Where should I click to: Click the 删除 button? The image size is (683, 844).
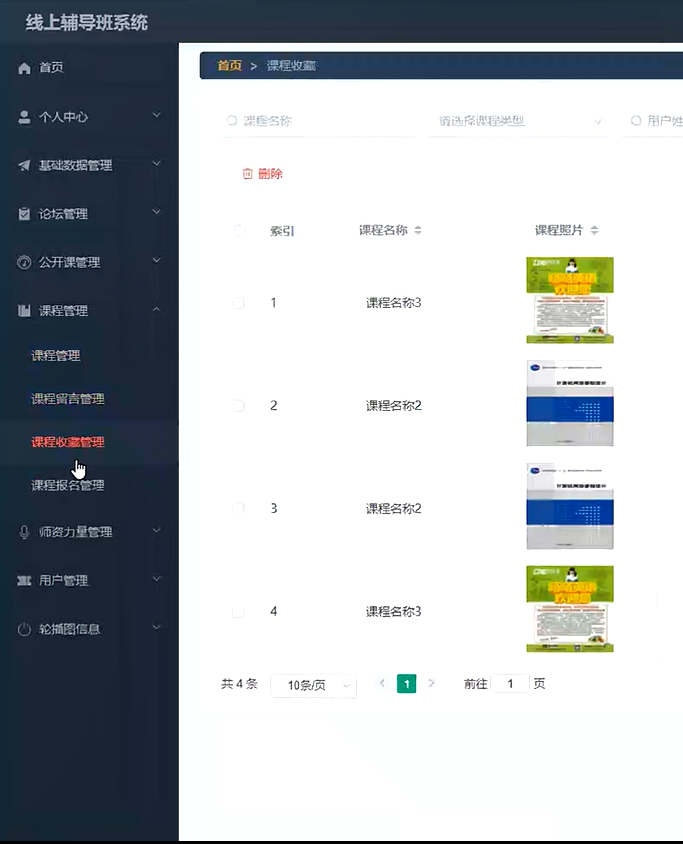[x=263, y=173]
